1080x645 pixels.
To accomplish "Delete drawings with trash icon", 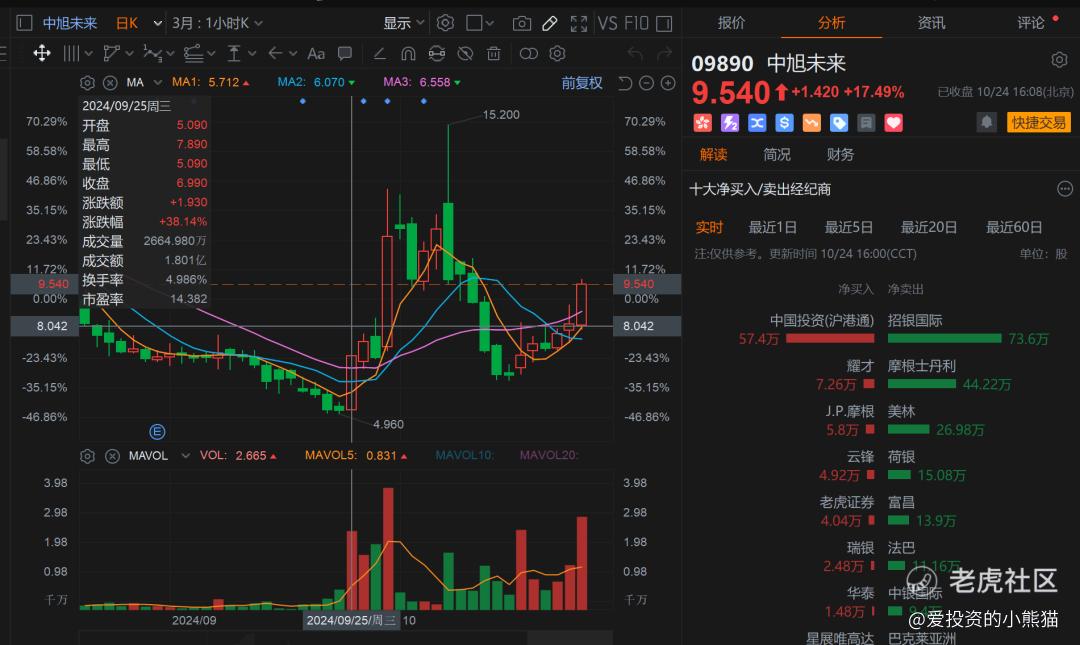I will click(x=493, y=53).
